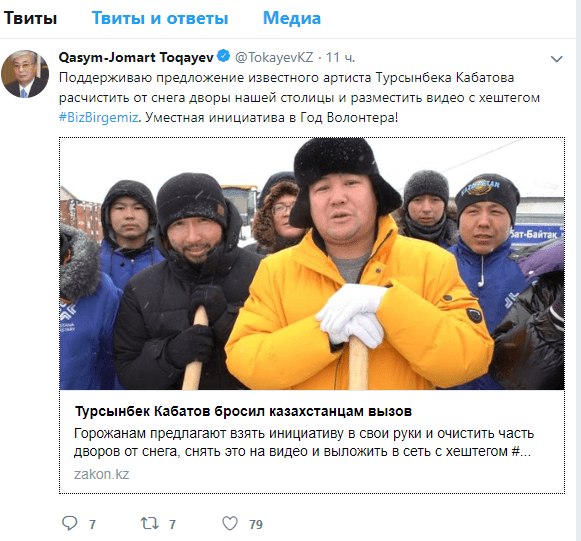The width and height of the screenshot is (581, 541).
Task: Switch to the Твиты tab
Action: (30, 18)
